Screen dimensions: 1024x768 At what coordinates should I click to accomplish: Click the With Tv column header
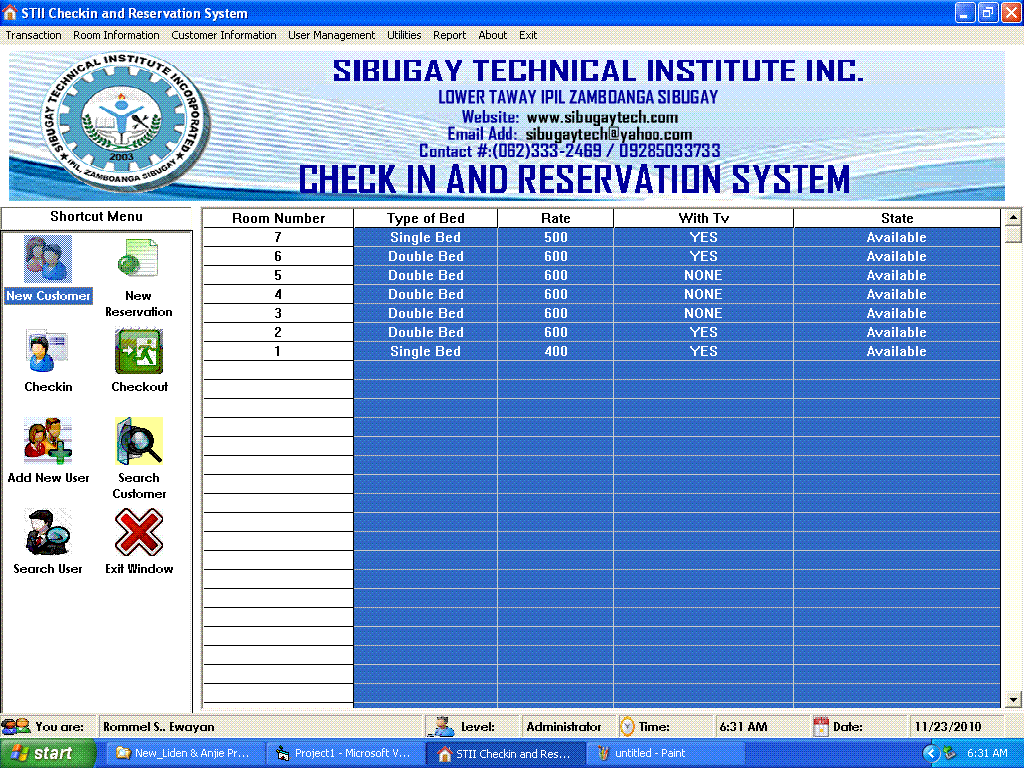point(703,218)
